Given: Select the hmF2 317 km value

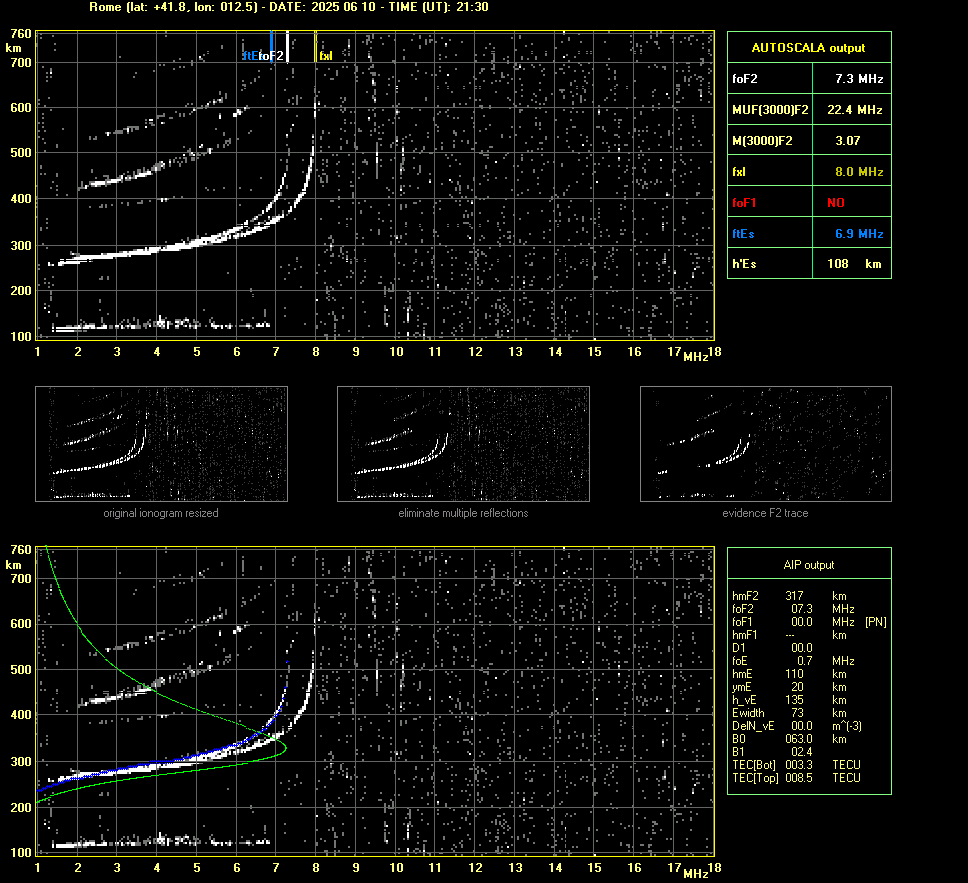Looking at the screenshot, I should tap(815, 596).
